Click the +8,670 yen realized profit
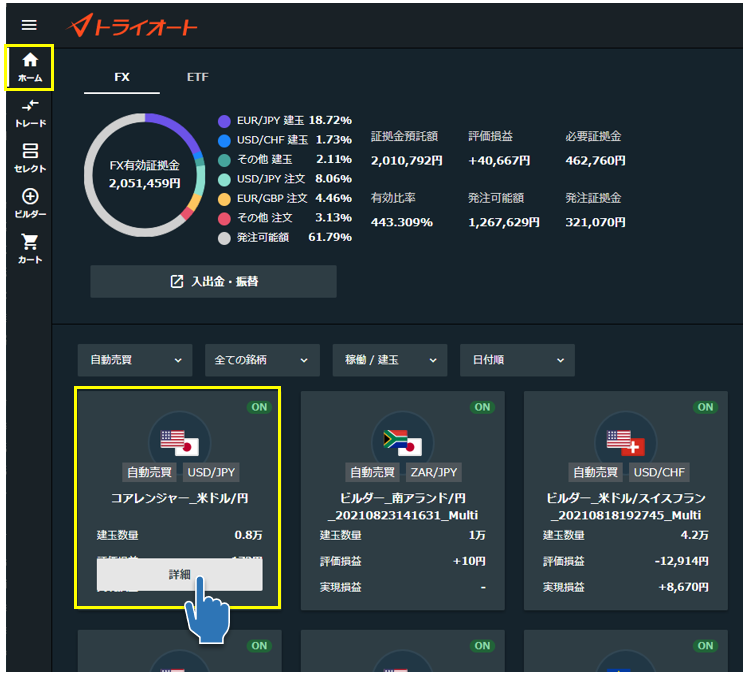The image size is (750, 678). 684,587
